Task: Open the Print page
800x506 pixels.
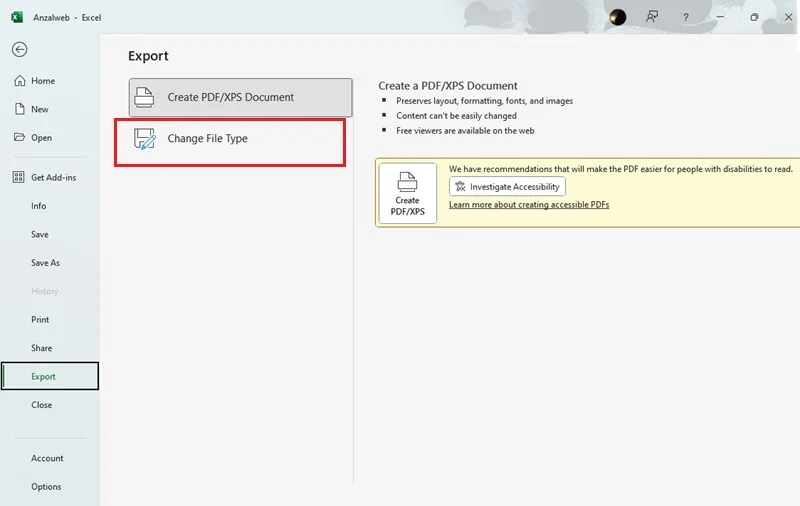Action: pos(40,320)
